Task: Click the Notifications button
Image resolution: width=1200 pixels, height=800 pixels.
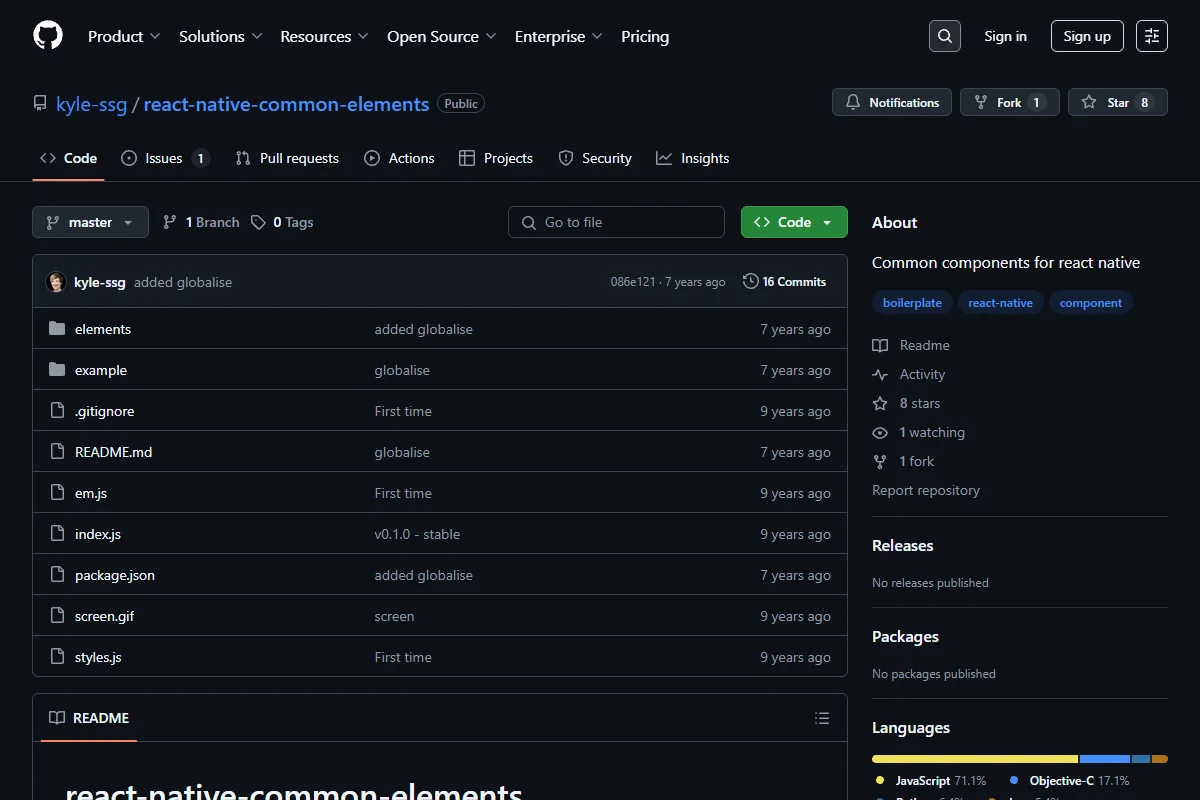Action: pos(892,102)
